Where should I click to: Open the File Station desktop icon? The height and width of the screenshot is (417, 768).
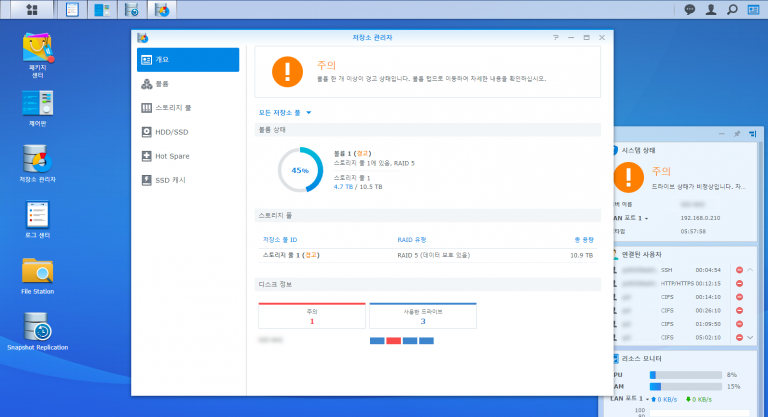(38, 276)
